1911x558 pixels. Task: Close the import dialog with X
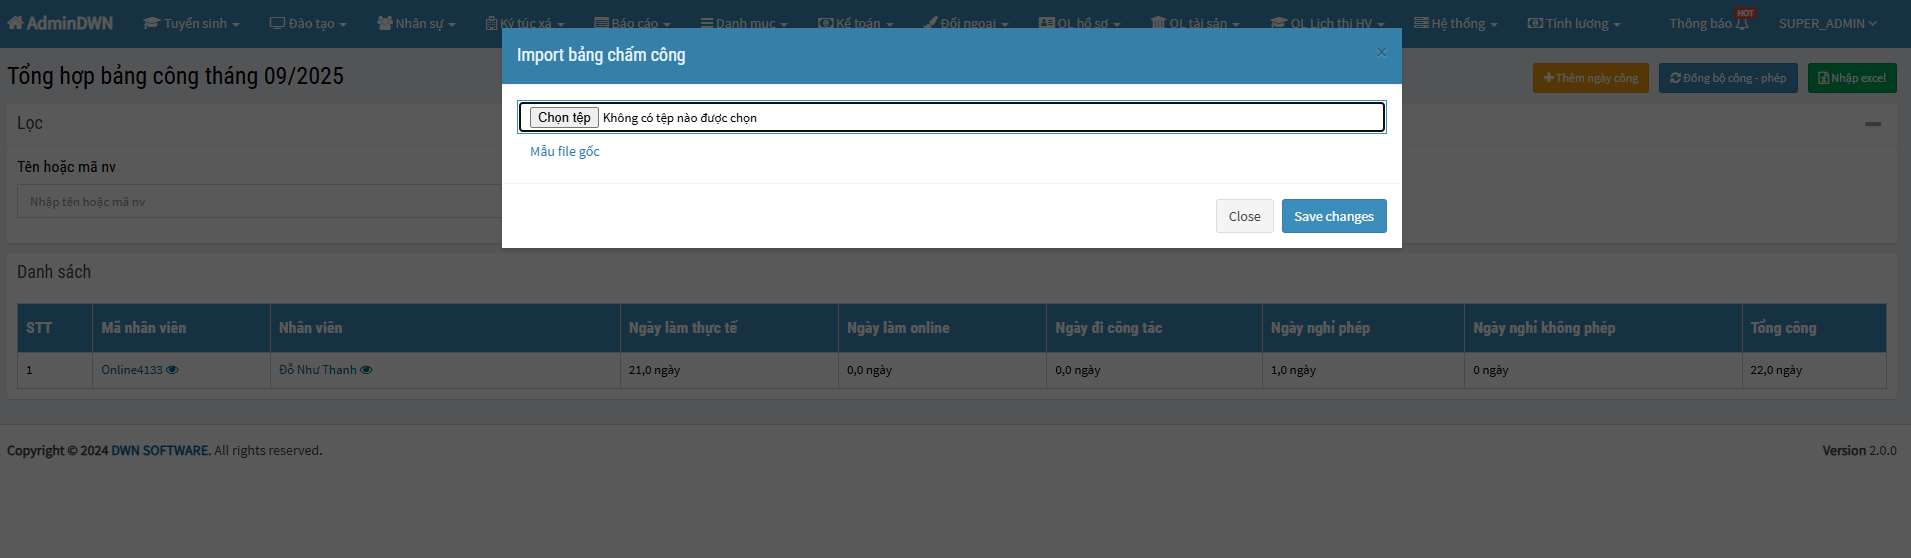pyautogui.click(x=1381, y=53)
